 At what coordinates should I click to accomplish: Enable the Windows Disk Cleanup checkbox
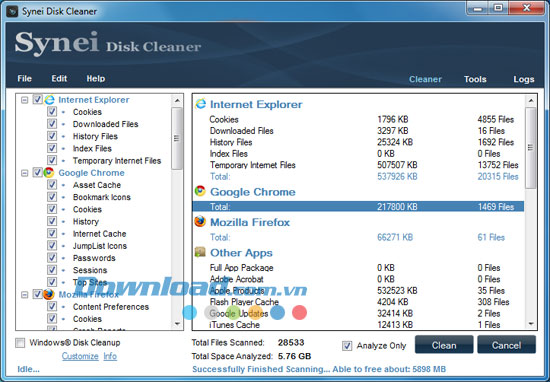pos(20,343)
